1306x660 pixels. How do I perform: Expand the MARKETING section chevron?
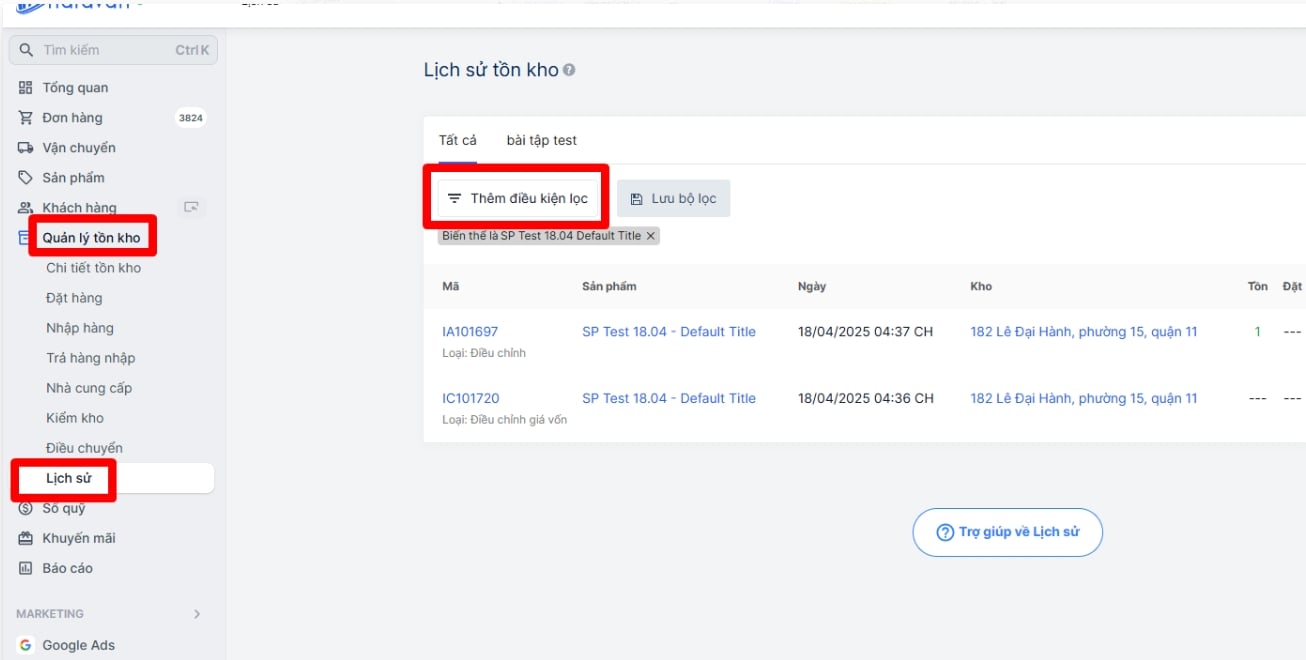[x=197, y=614]
